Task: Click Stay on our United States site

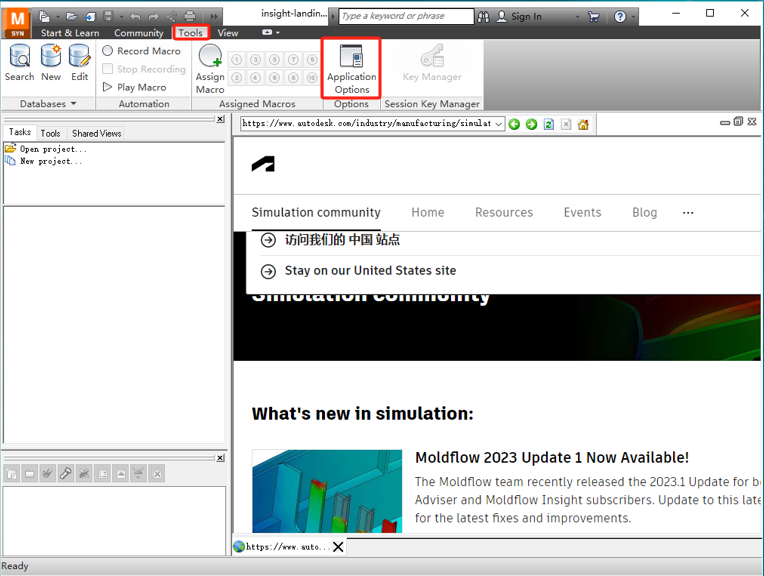Action: click(370, 270)
